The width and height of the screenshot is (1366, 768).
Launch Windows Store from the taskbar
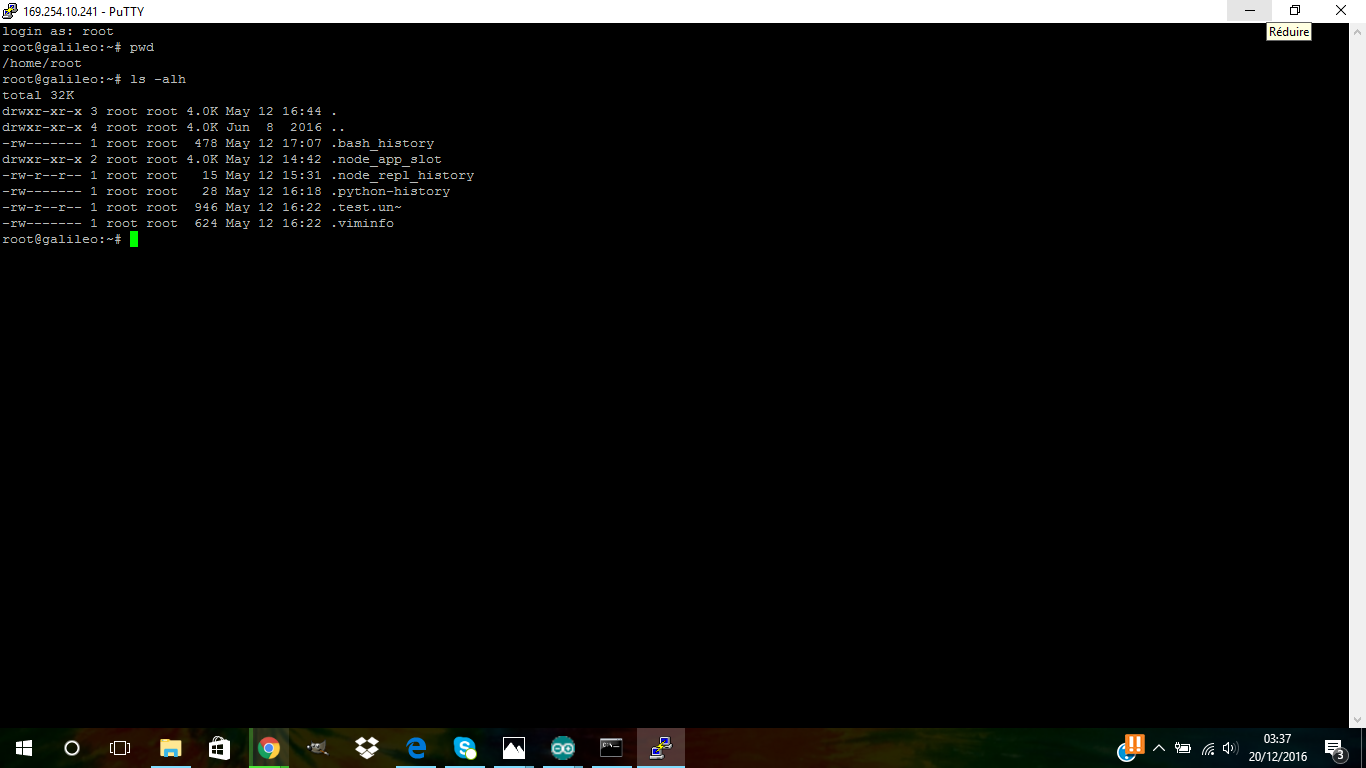(x=220, y=748)
